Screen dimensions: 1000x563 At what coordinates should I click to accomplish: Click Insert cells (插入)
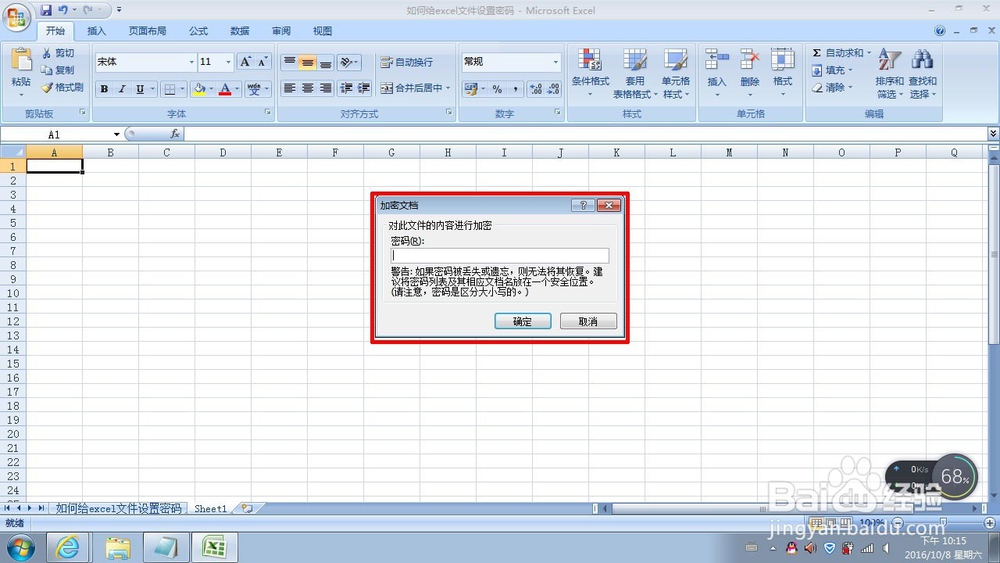pos(717,73)
